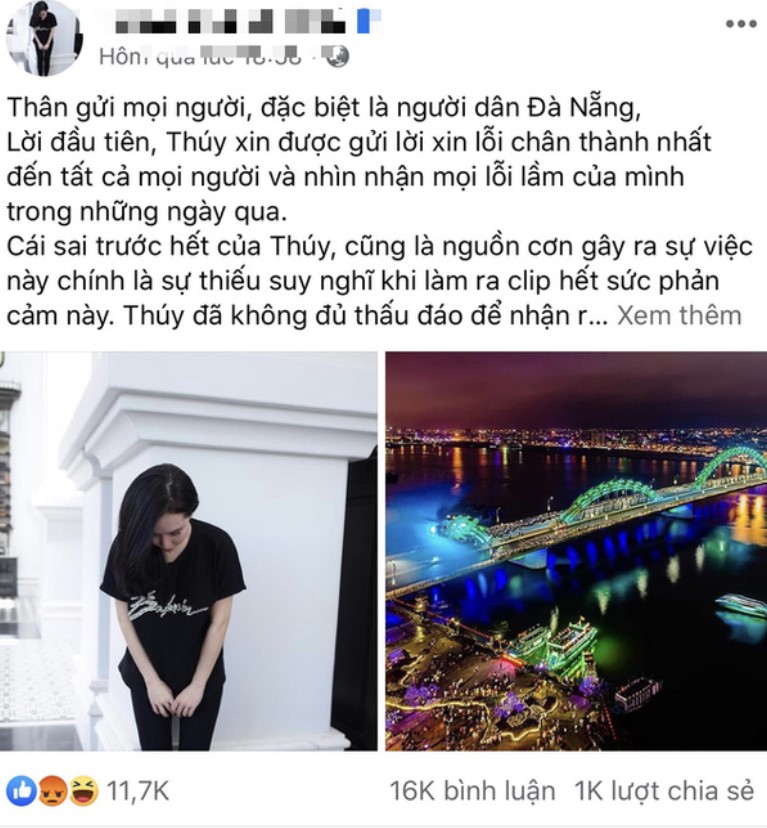
Task: Open the Dragon Bridge night photo
Action: pos(576,551)
